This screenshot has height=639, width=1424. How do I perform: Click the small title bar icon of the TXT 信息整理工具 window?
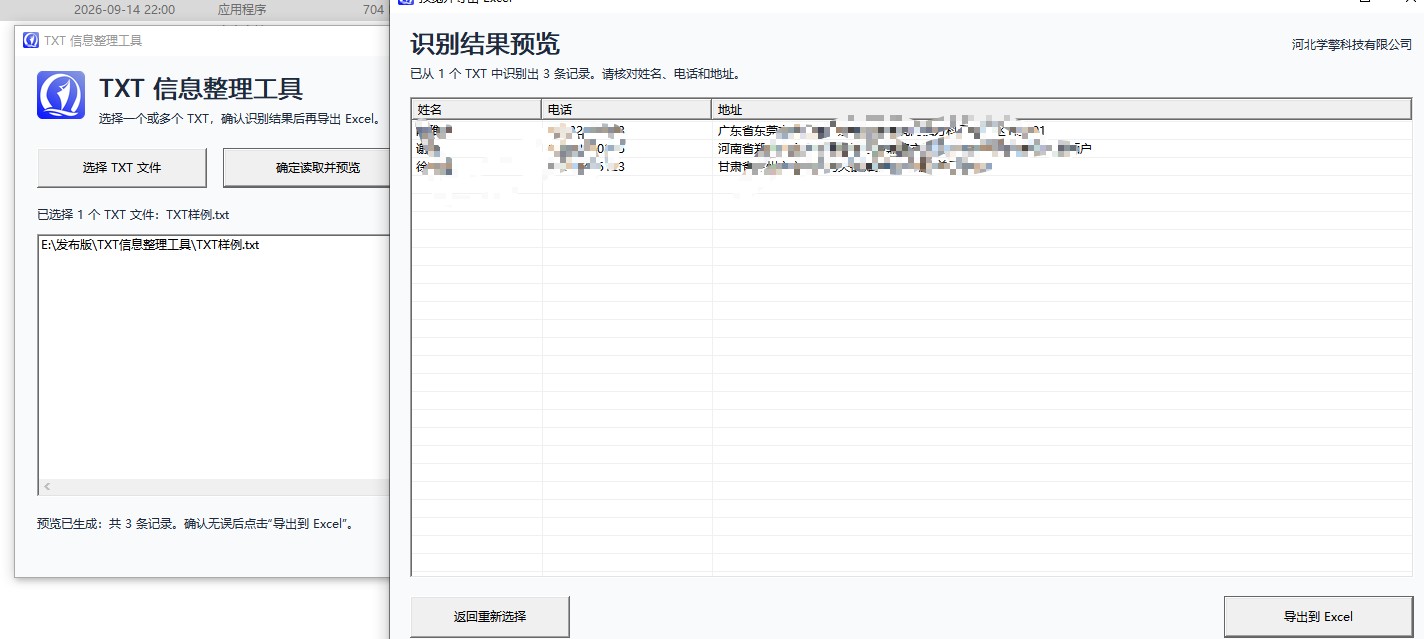click(x=31, y=41)
